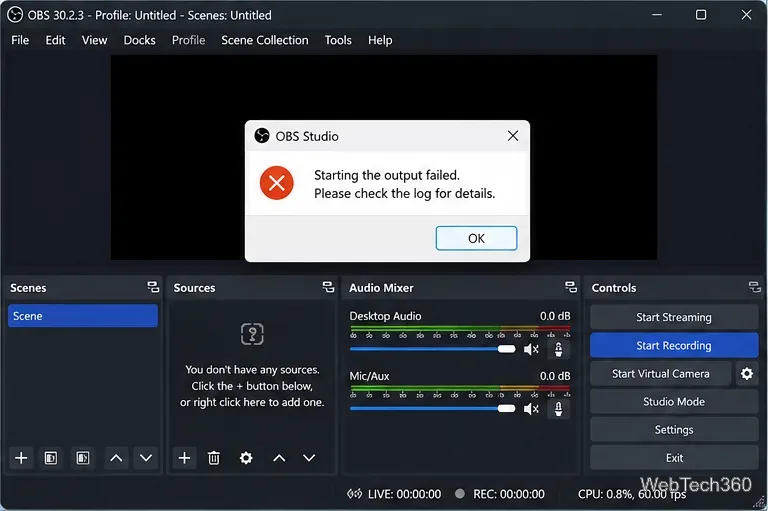This screenshot has width=768, height=511.
Task: Remove selected source with trash icon
Action: pos(214,458)
